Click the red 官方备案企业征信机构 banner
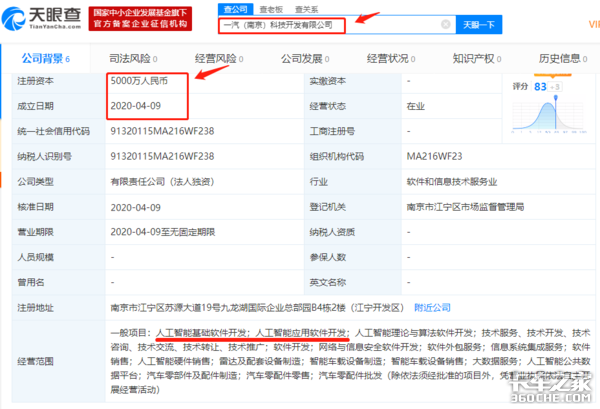 [x=140, y=18]
